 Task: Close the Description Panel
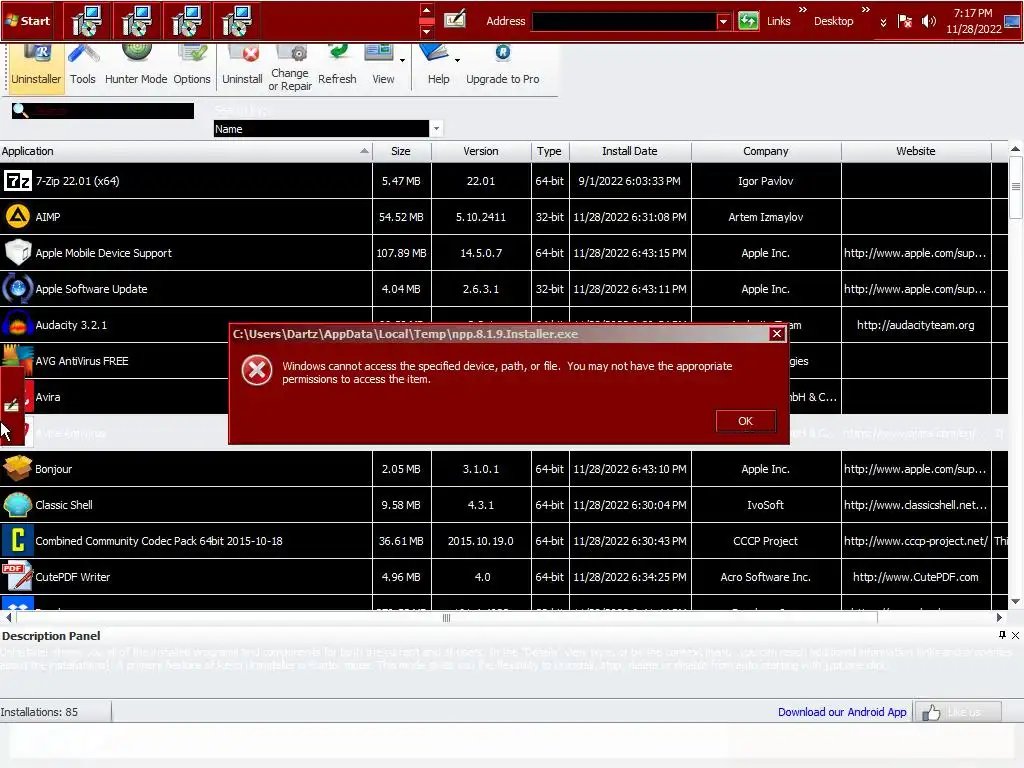1016,635
